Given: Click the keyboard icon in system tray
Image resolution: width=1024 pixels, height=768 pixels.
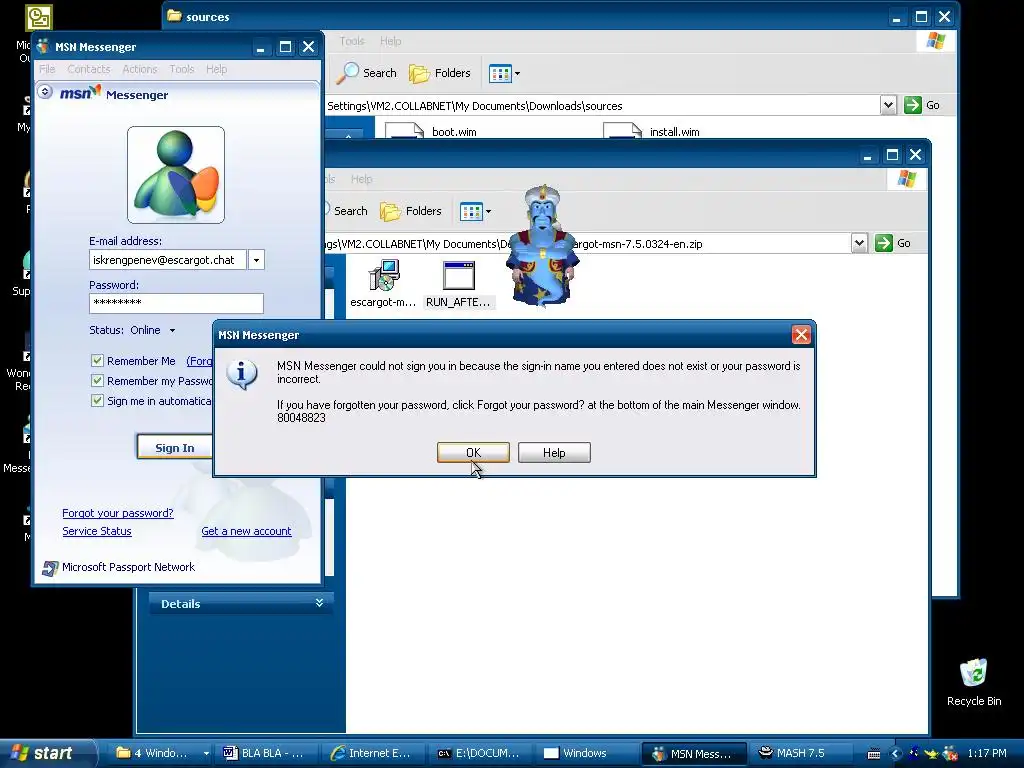Looking at the screenshot, I should coord(874,754).
